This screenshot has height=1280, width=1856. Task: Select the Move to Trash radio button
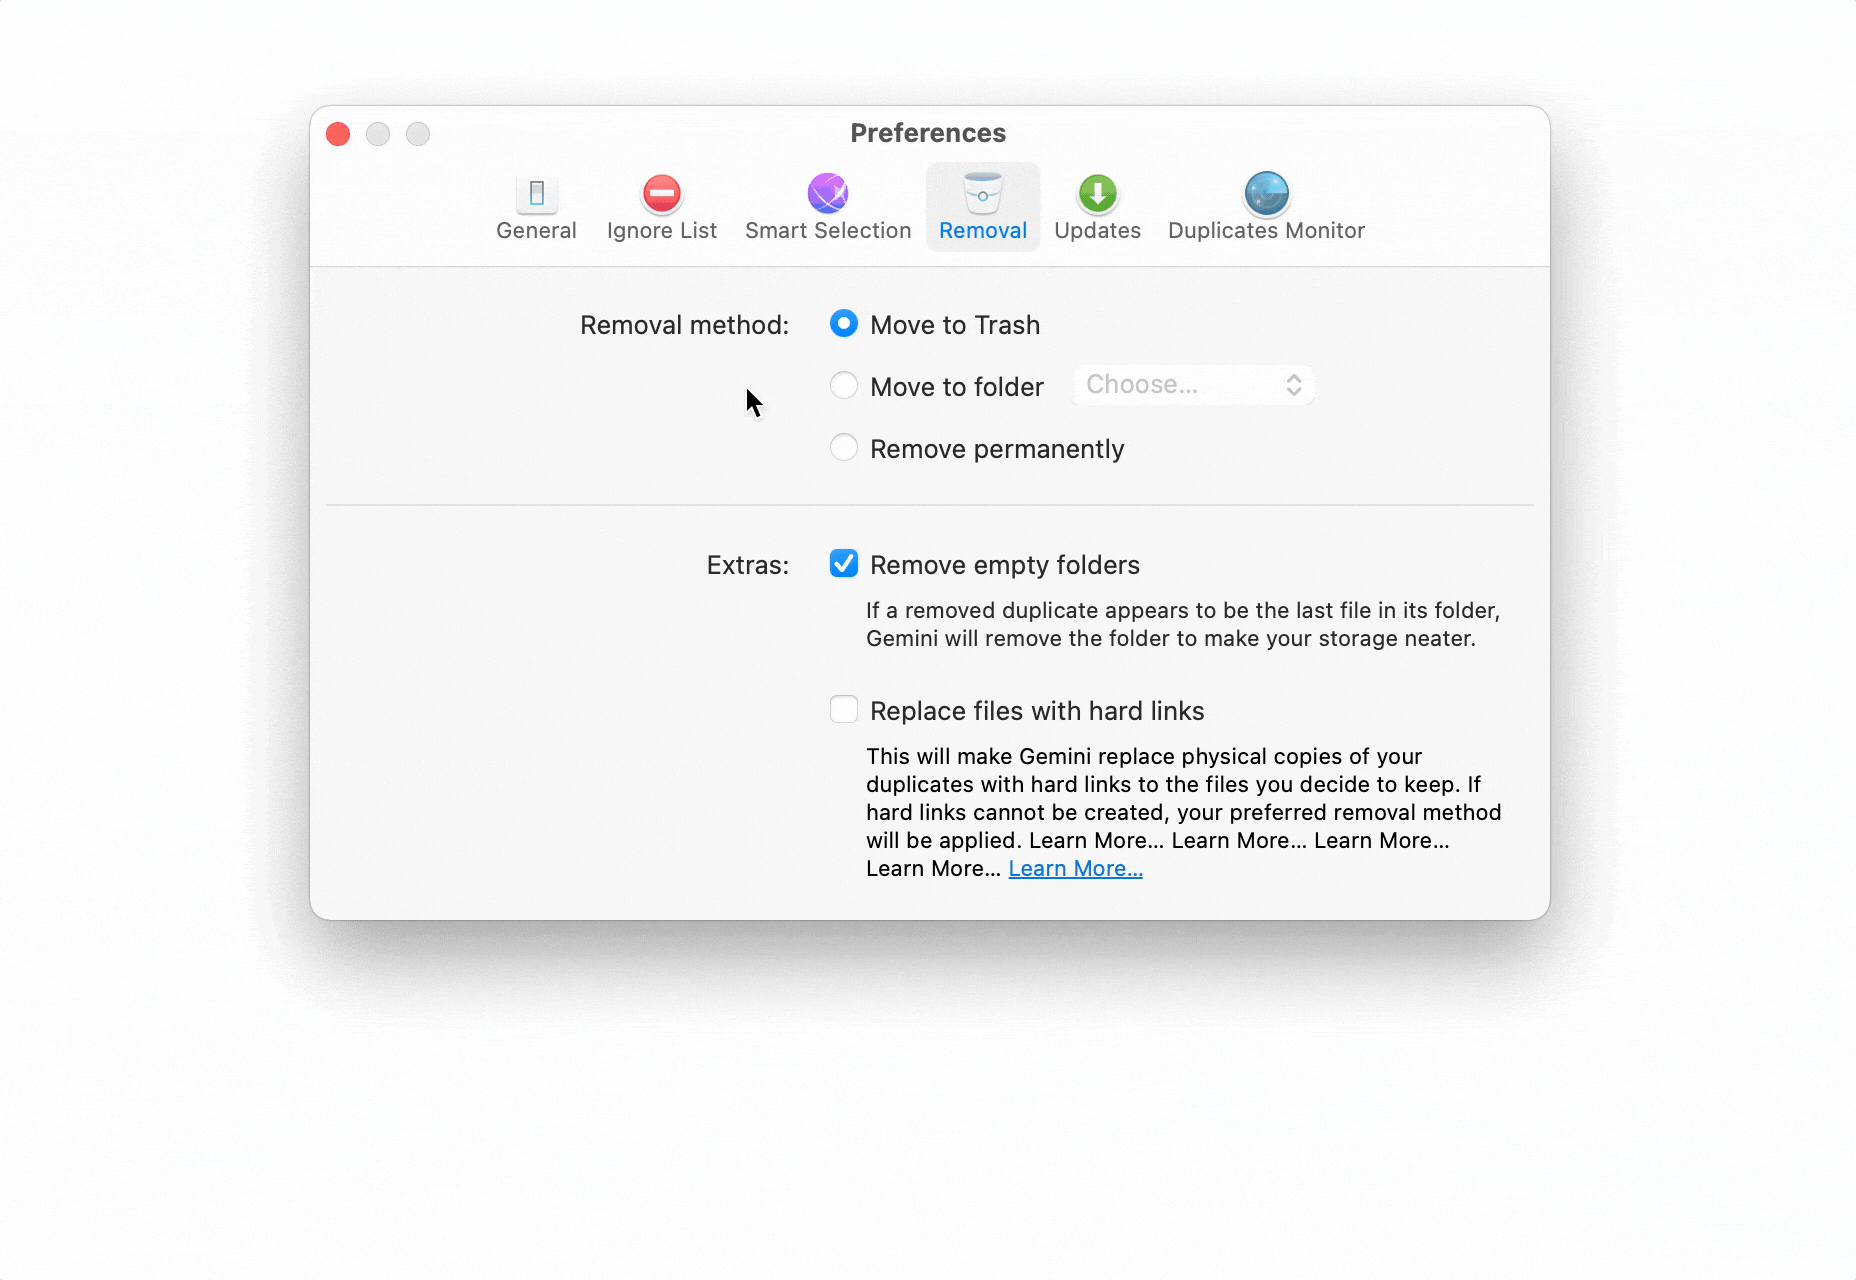pos(844,324)
